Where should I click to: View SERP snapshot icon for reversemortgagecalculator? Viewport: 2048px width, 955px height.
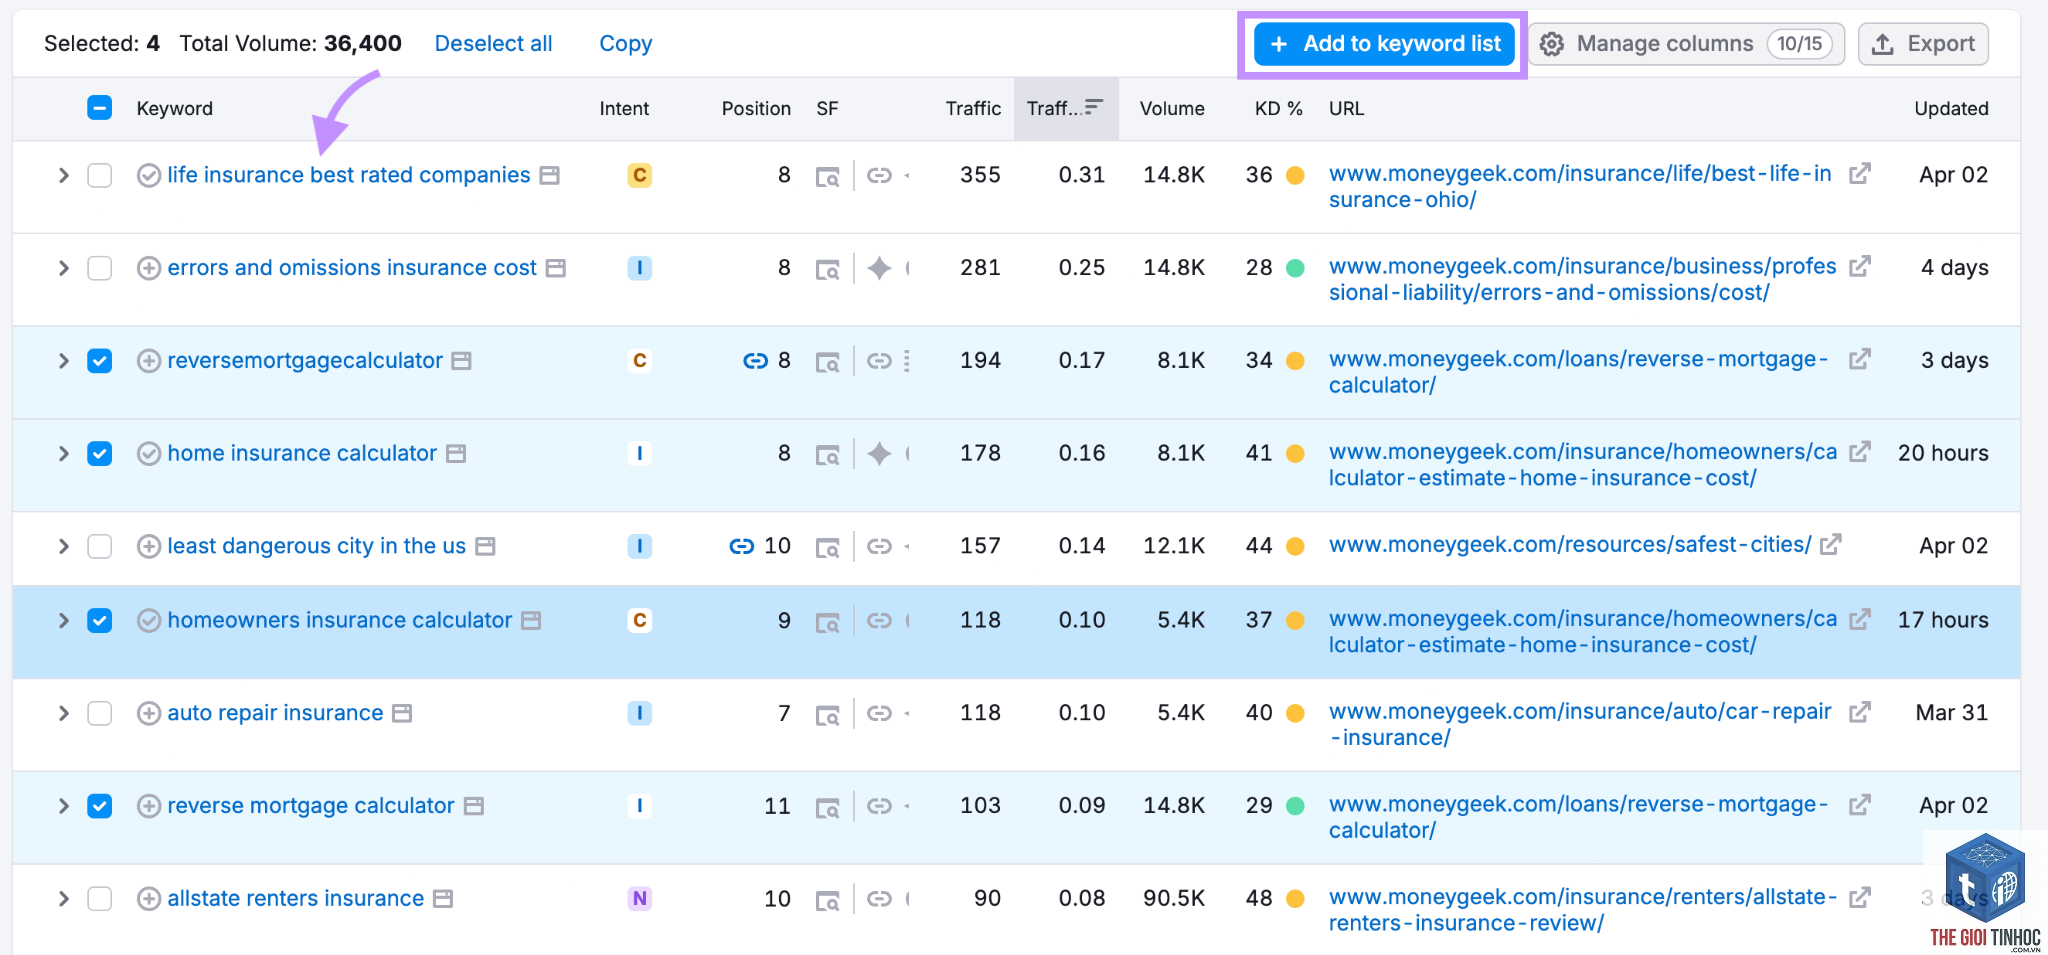827,362
